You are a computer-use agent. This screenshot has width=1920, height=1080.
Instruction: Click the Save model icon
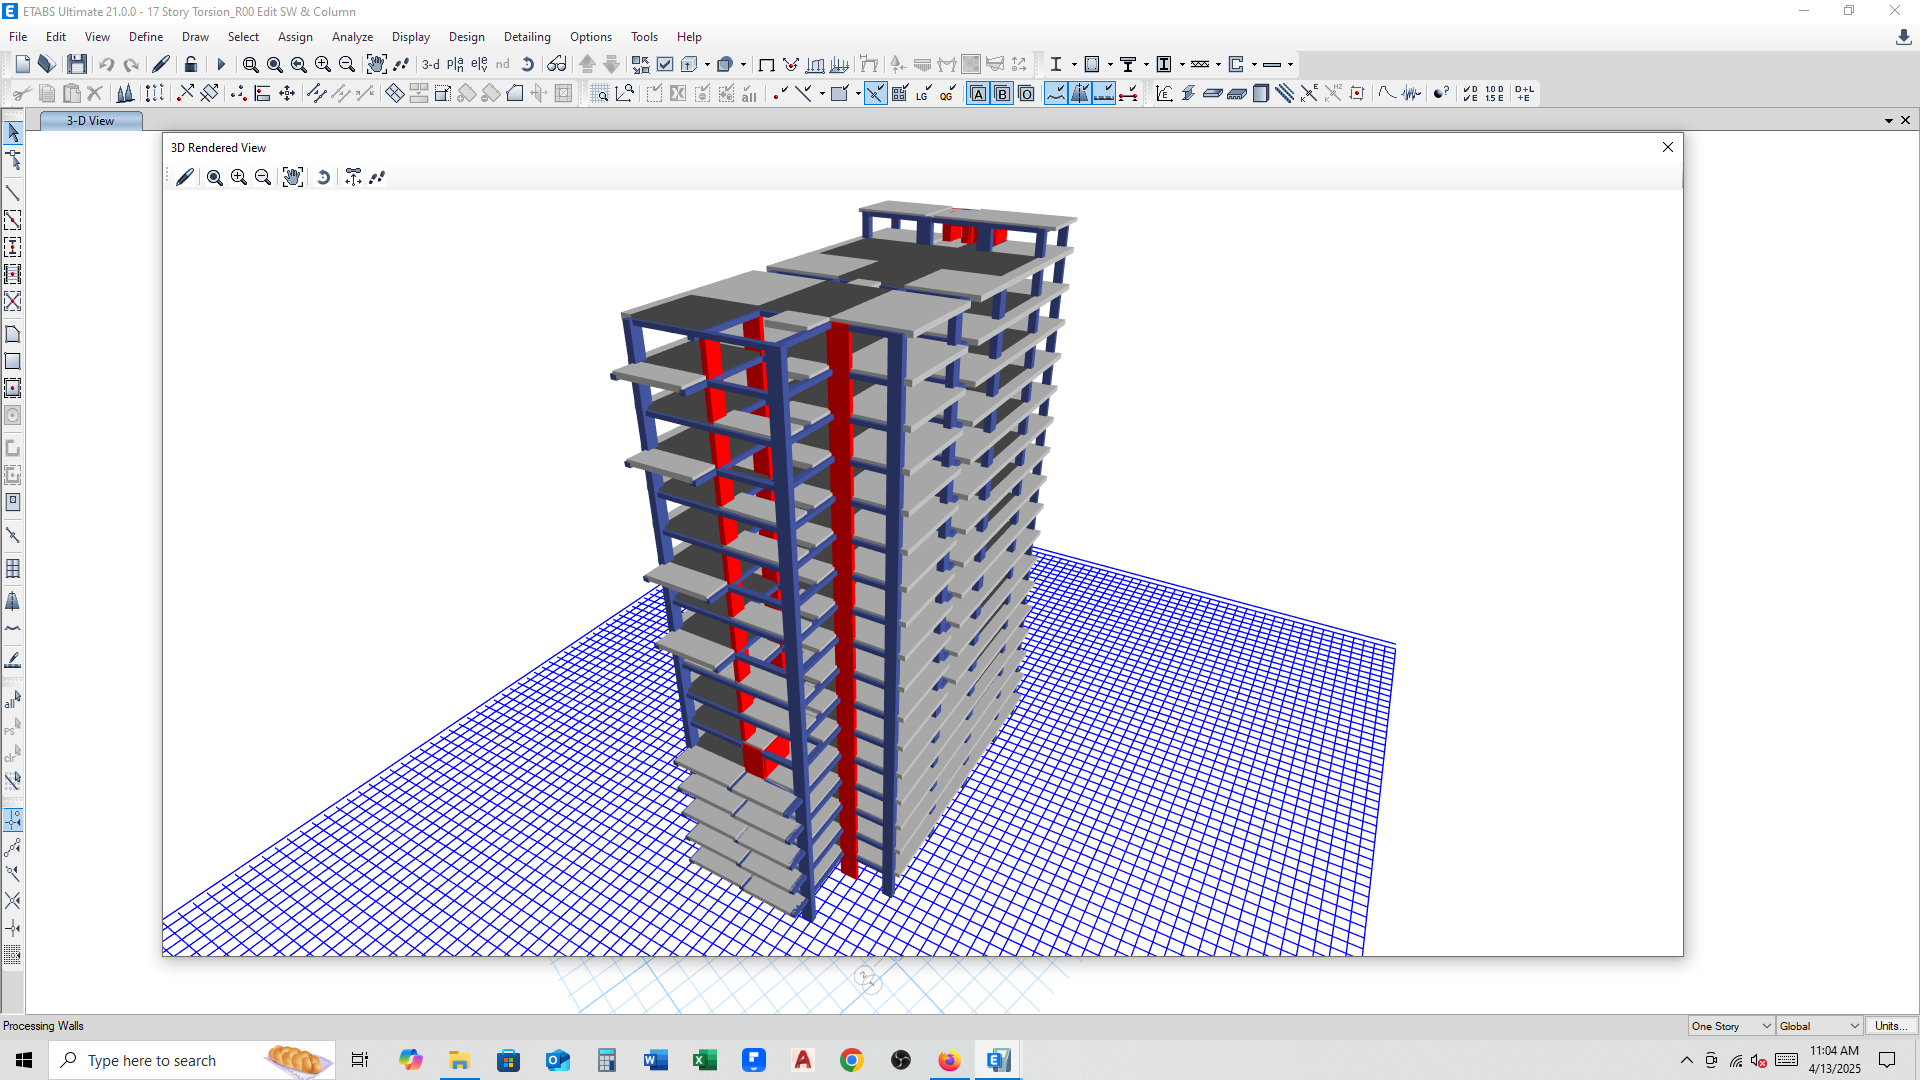coord(77,64)
